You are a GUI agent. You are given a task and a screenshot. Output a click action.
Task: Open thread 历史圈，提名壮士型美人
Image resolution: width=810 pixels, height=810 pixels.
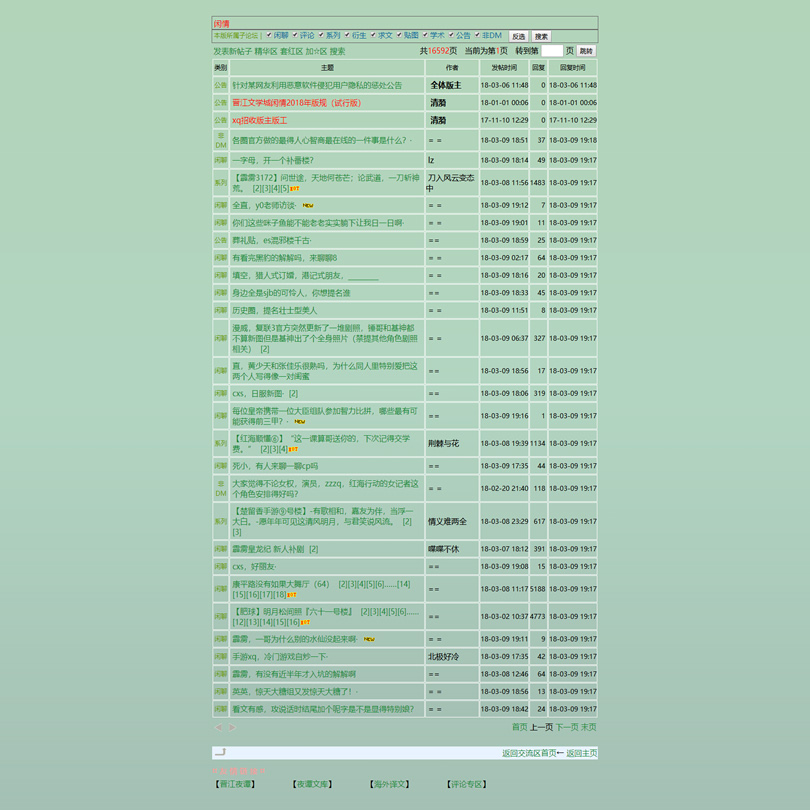point(274,310)
